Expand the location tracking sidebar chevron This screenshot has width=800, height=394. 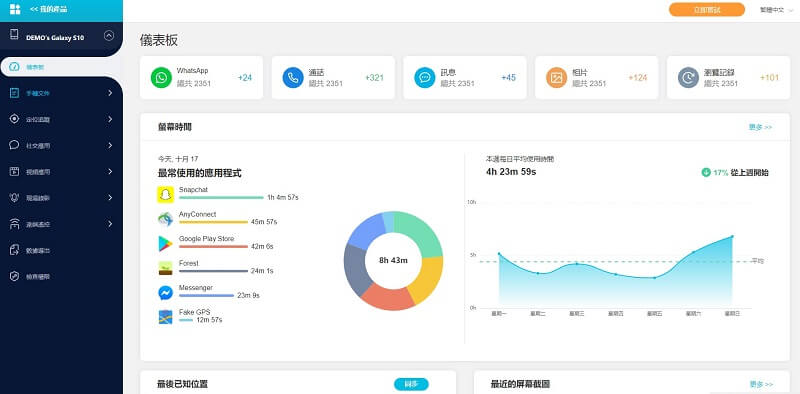(x=110, y=119)
